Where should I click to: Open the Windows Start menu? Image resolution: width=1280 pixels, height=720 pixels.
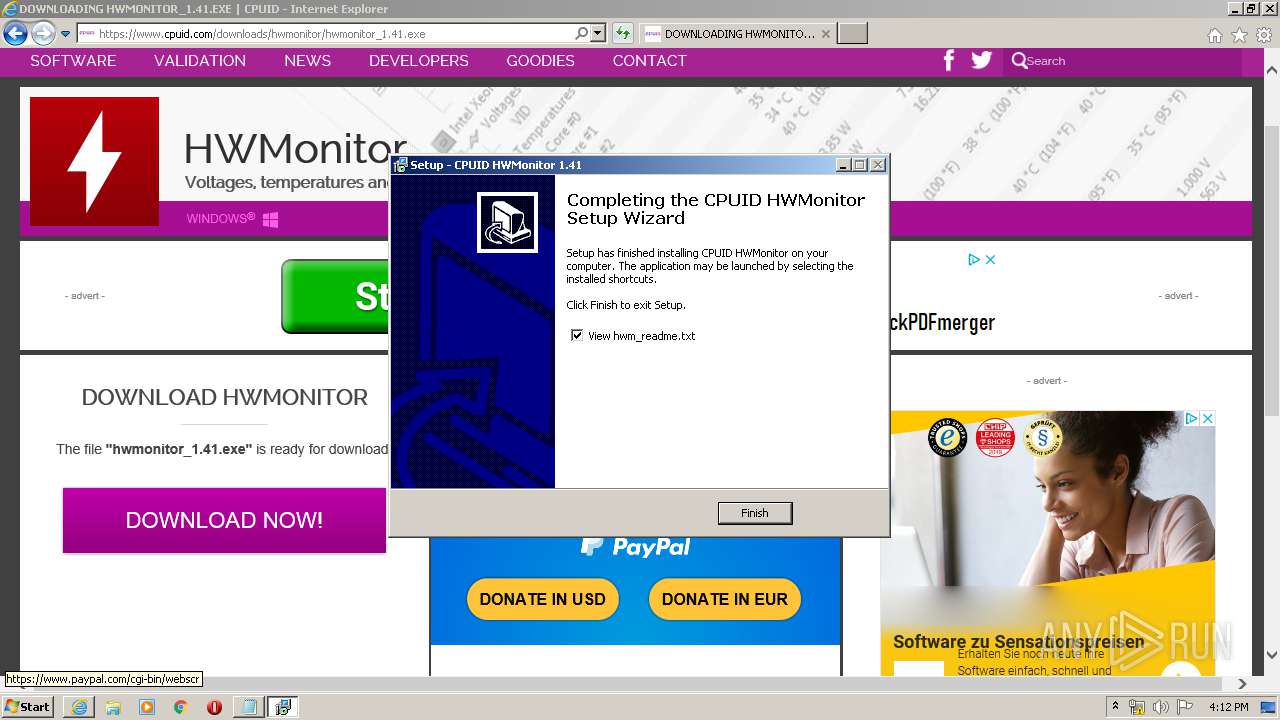pyautogui.click(x=27, y=706)
